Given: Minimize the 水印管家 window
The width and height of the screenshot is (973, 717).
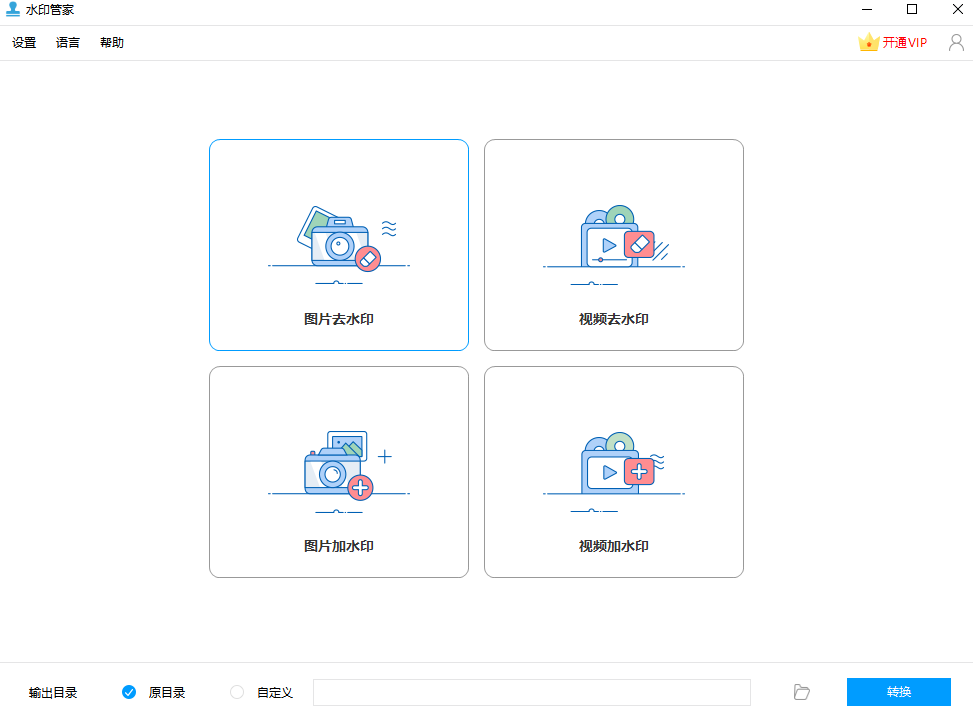Looking at the screenshot, I should pyautogui.click(x=868, y=9).
